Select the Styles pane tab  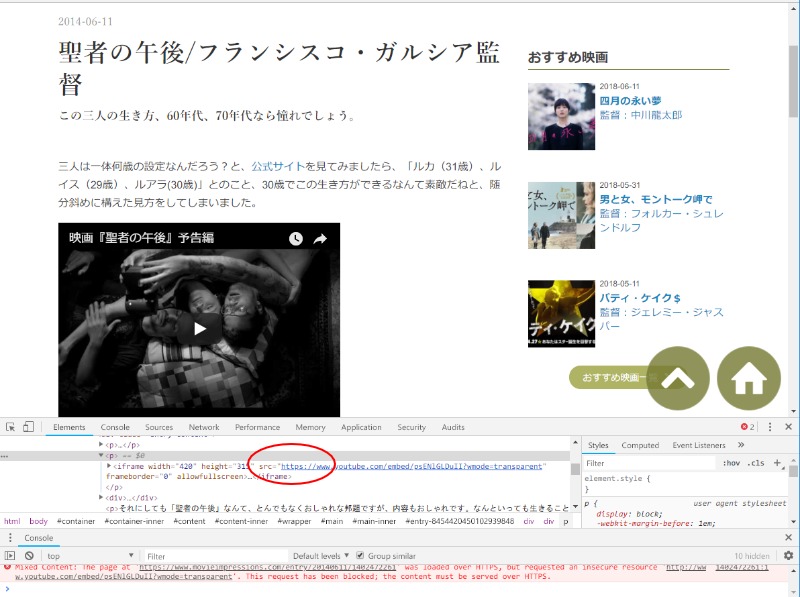[598, 445]
